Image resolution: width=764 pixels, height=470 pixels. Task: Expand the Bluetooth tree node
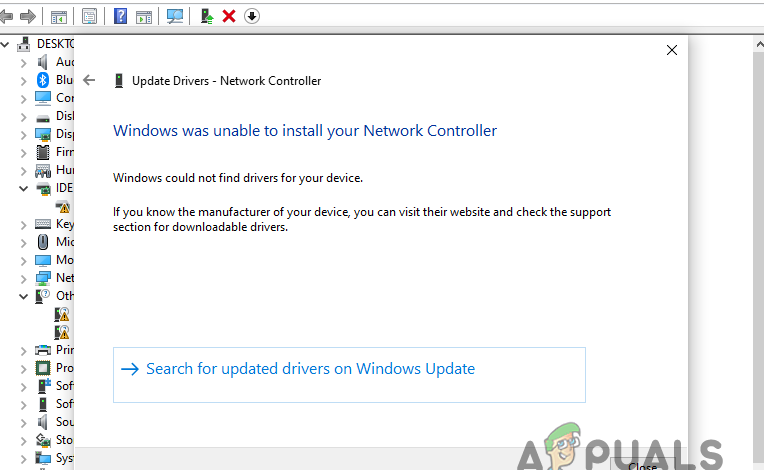coord(23,80)
